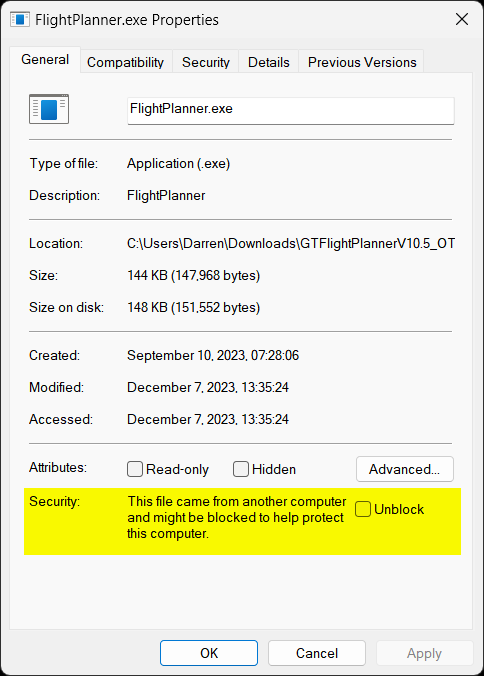Switch to the General tab
Screen dimensions: 484x676
pos(45,59)
